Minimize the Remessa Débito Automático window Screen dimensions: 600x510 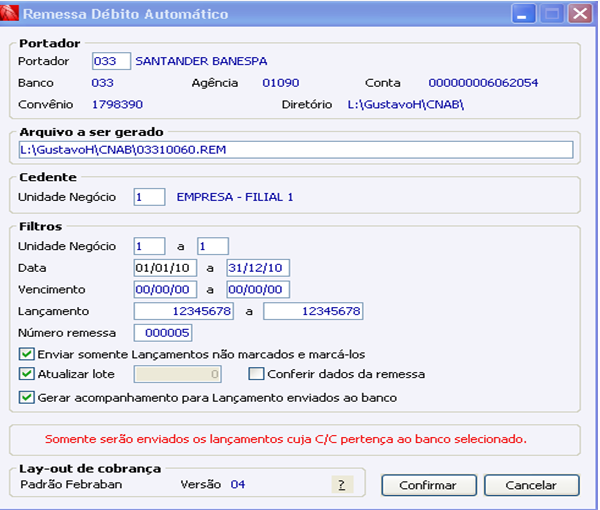click(523, 14)
